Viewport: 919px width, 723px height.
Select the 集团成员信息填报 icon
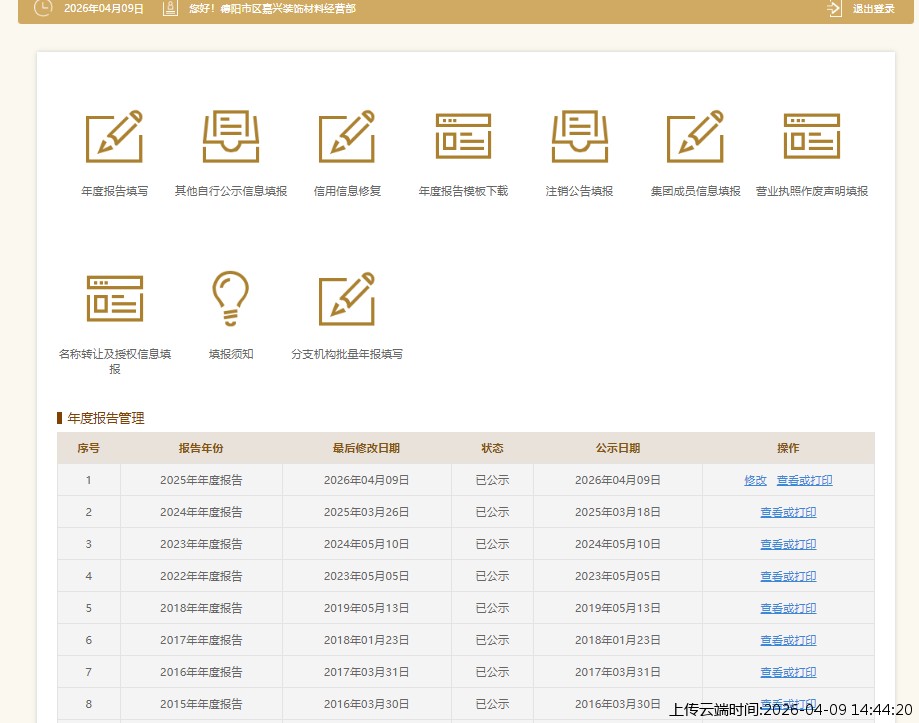pos(695,137)
